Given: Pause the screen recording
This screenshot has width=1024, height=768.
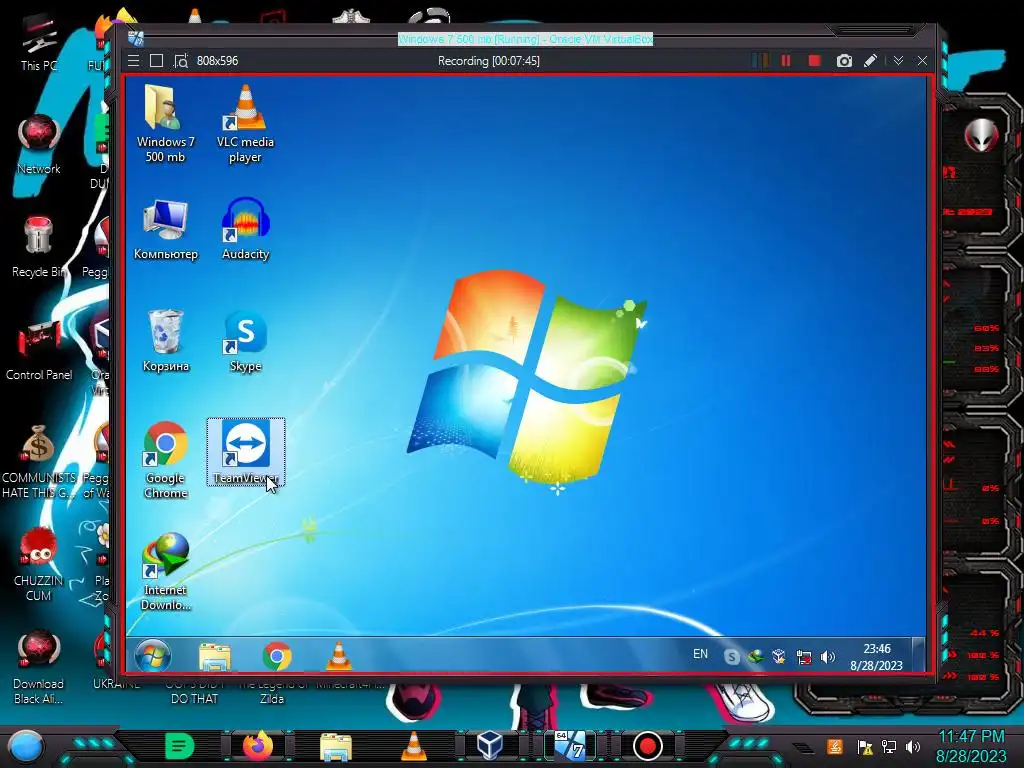Looking at the screenshot, I should click(786, 61).
